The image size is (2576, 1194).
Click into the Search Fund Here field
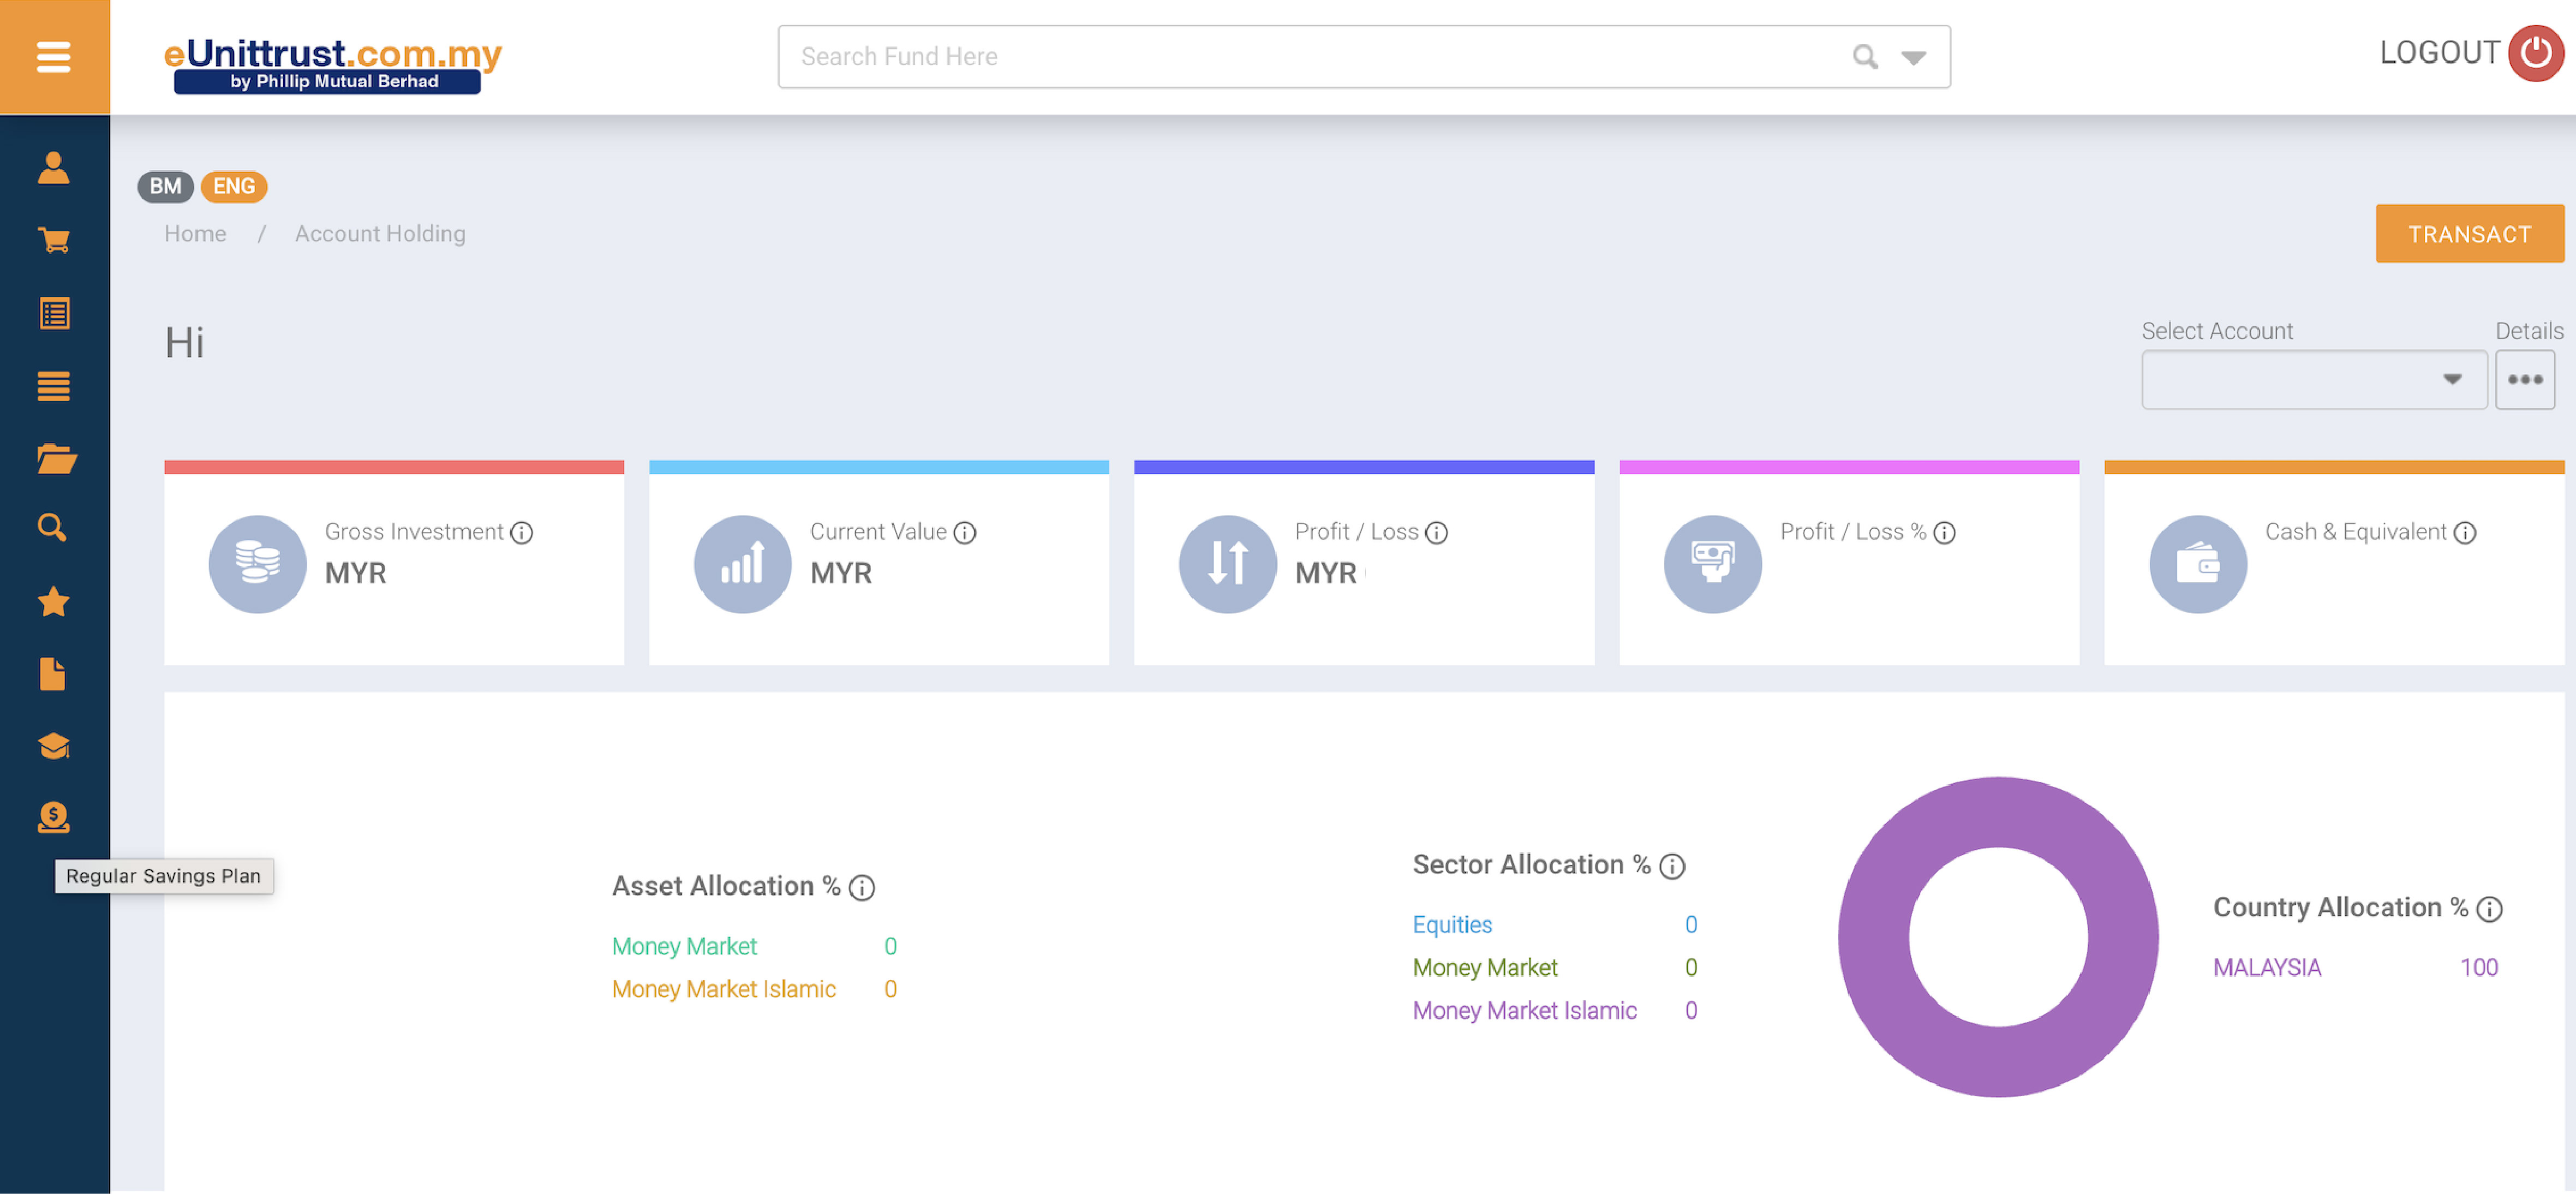coord(1300,57)
